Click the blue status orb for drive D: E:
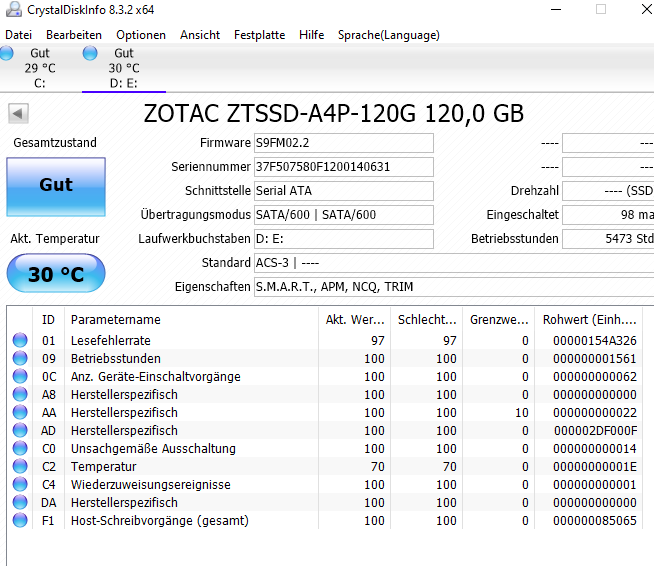654x566 pixels. pyautogui.click(x=90, y=53)
